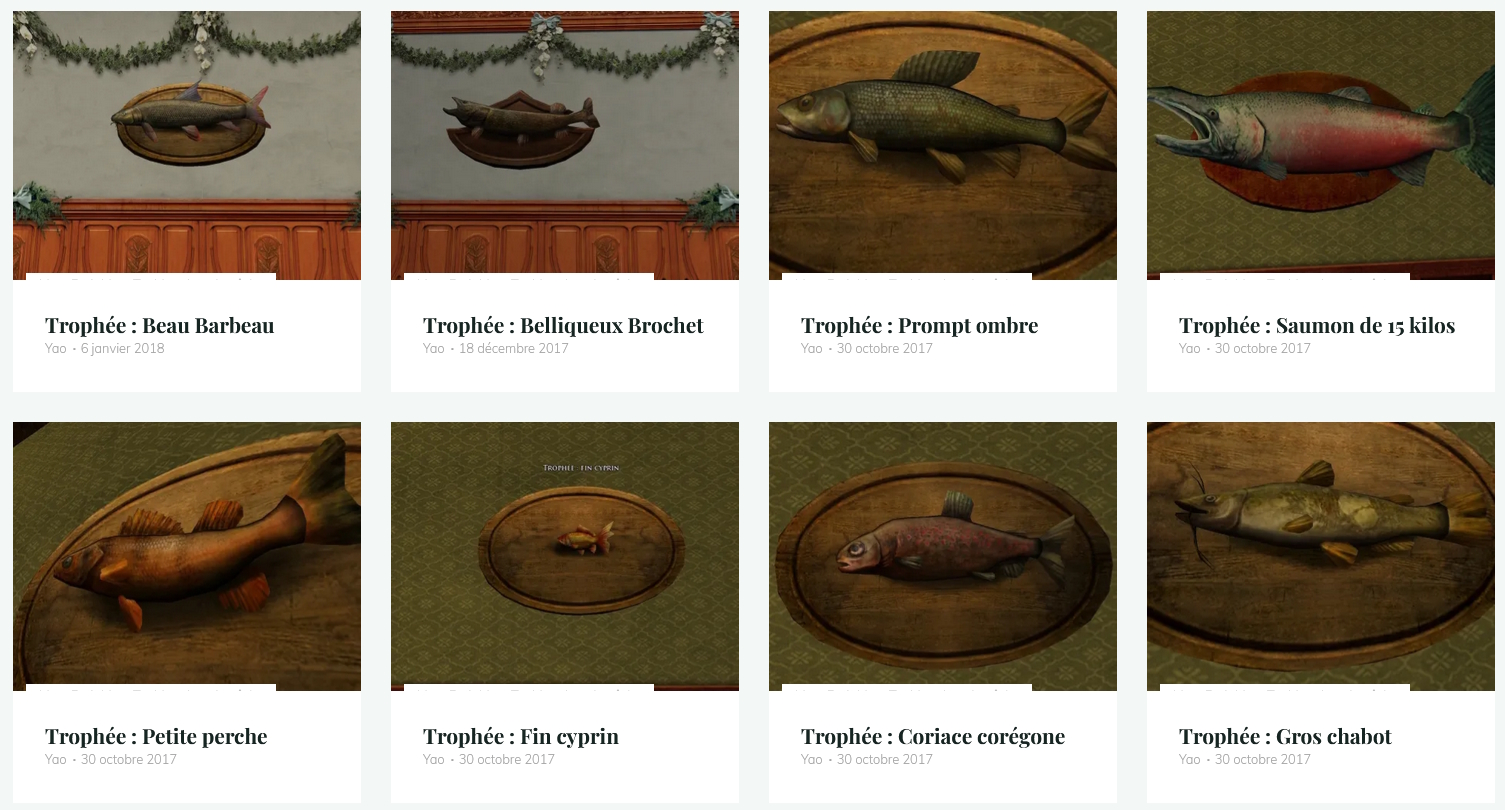Open the 'Trophée : Belliqueux Brochet' title link
The width and height of the screenshot is (1505, 810).
click(563, 326)
